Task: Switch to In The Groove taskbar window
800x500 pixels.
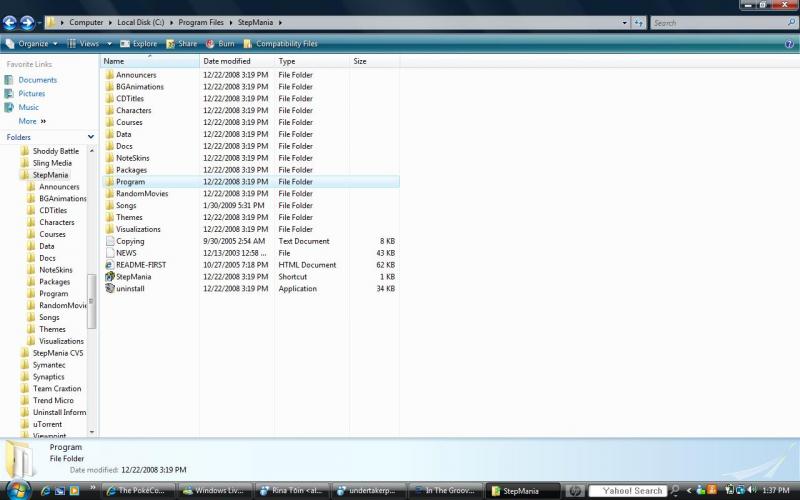Action: pos(445,491)
